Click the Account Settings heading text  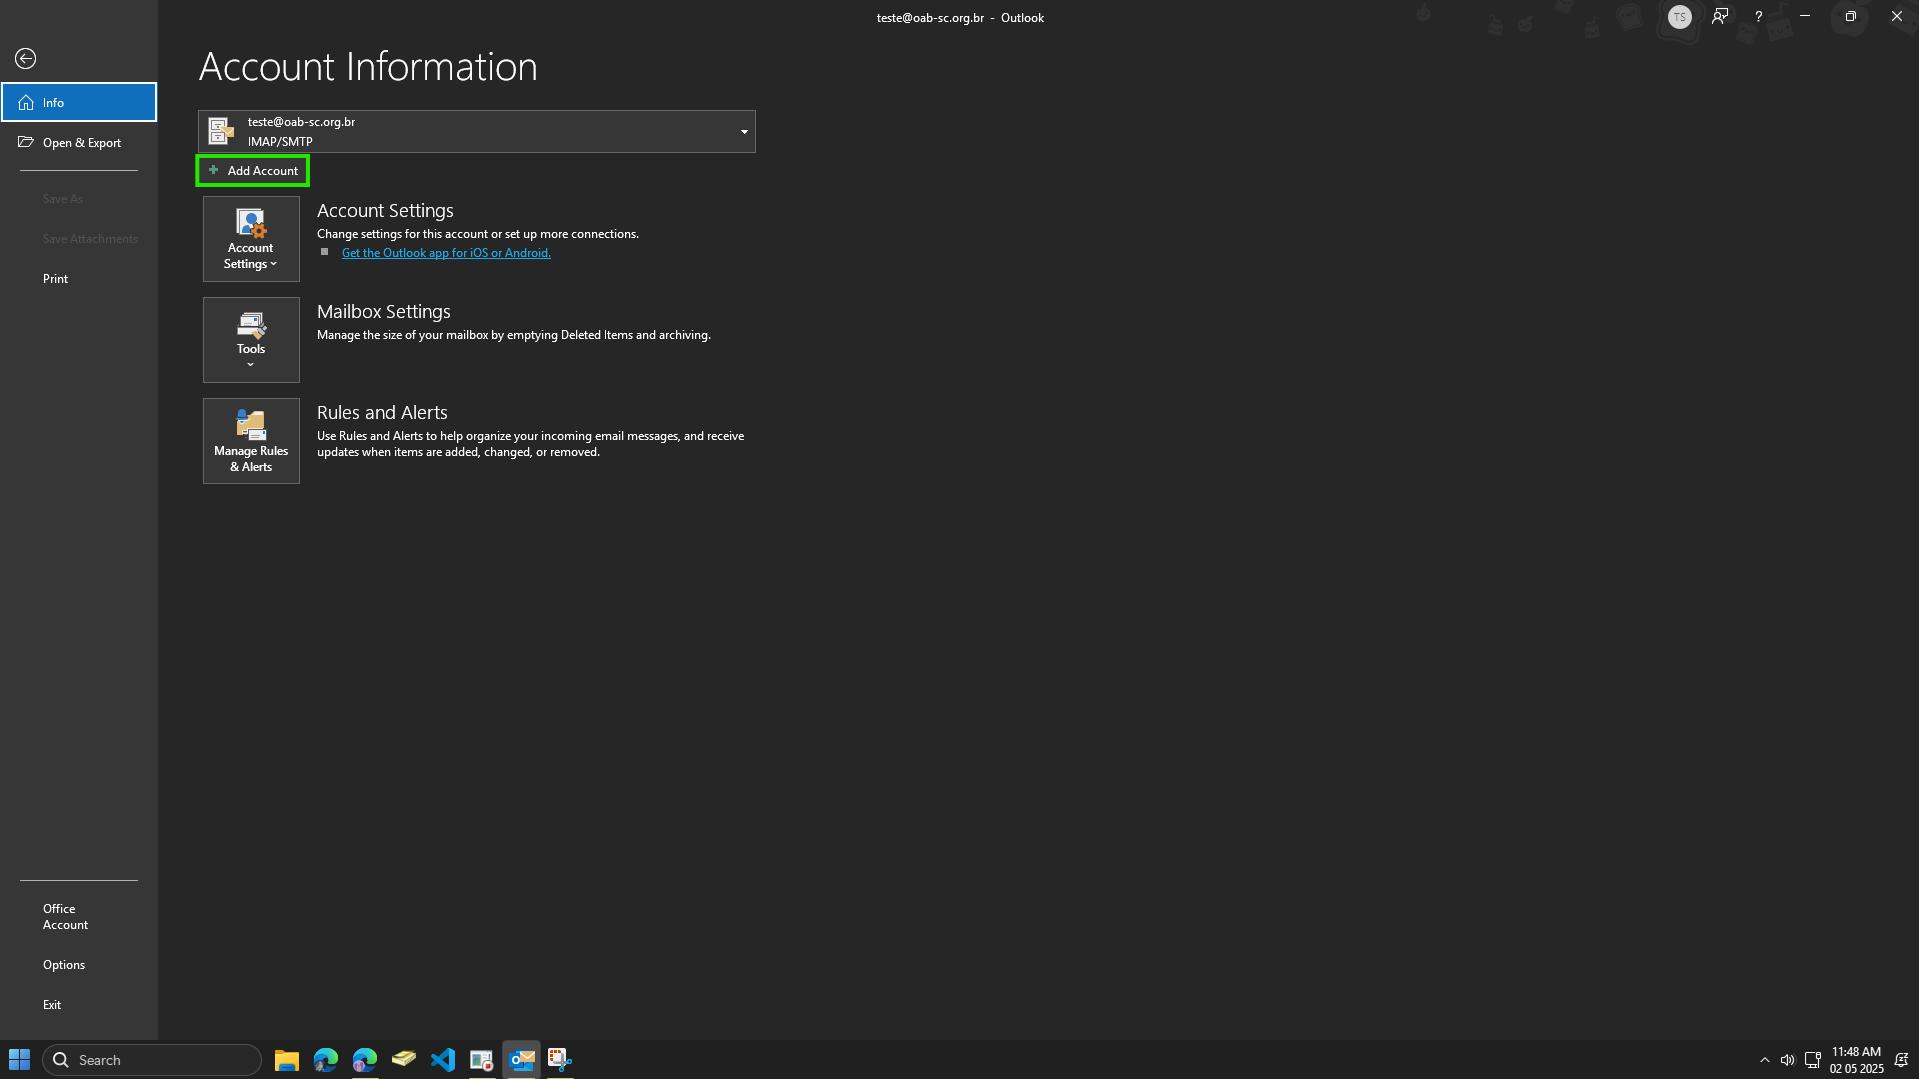point(385,211)
